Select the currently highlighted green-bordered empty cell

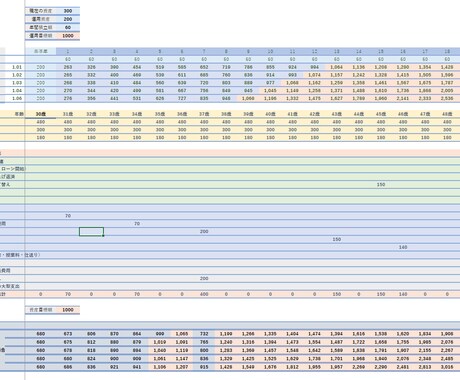tap(91, 231)
